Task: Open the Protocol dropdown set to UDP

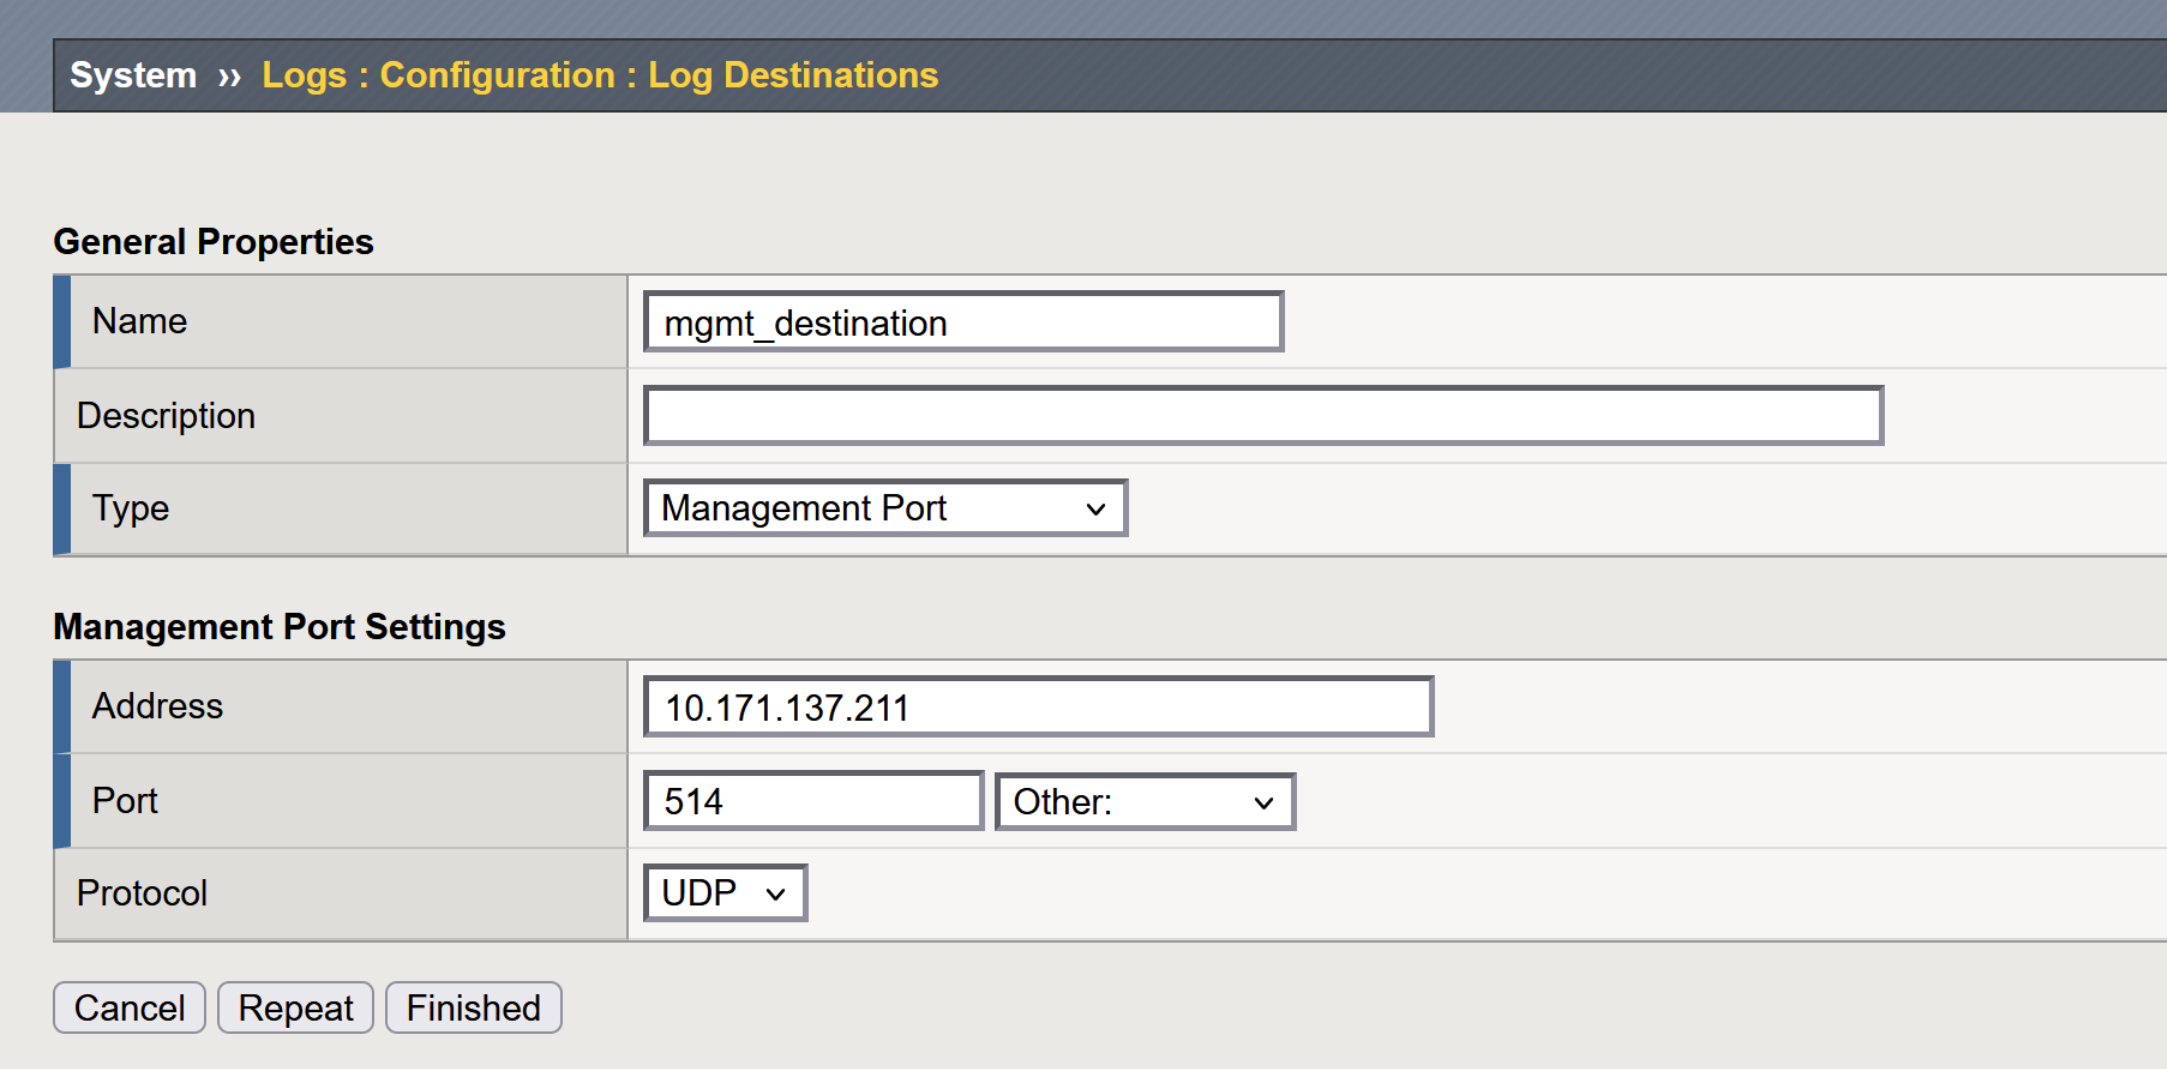Action: pos(724,893)
